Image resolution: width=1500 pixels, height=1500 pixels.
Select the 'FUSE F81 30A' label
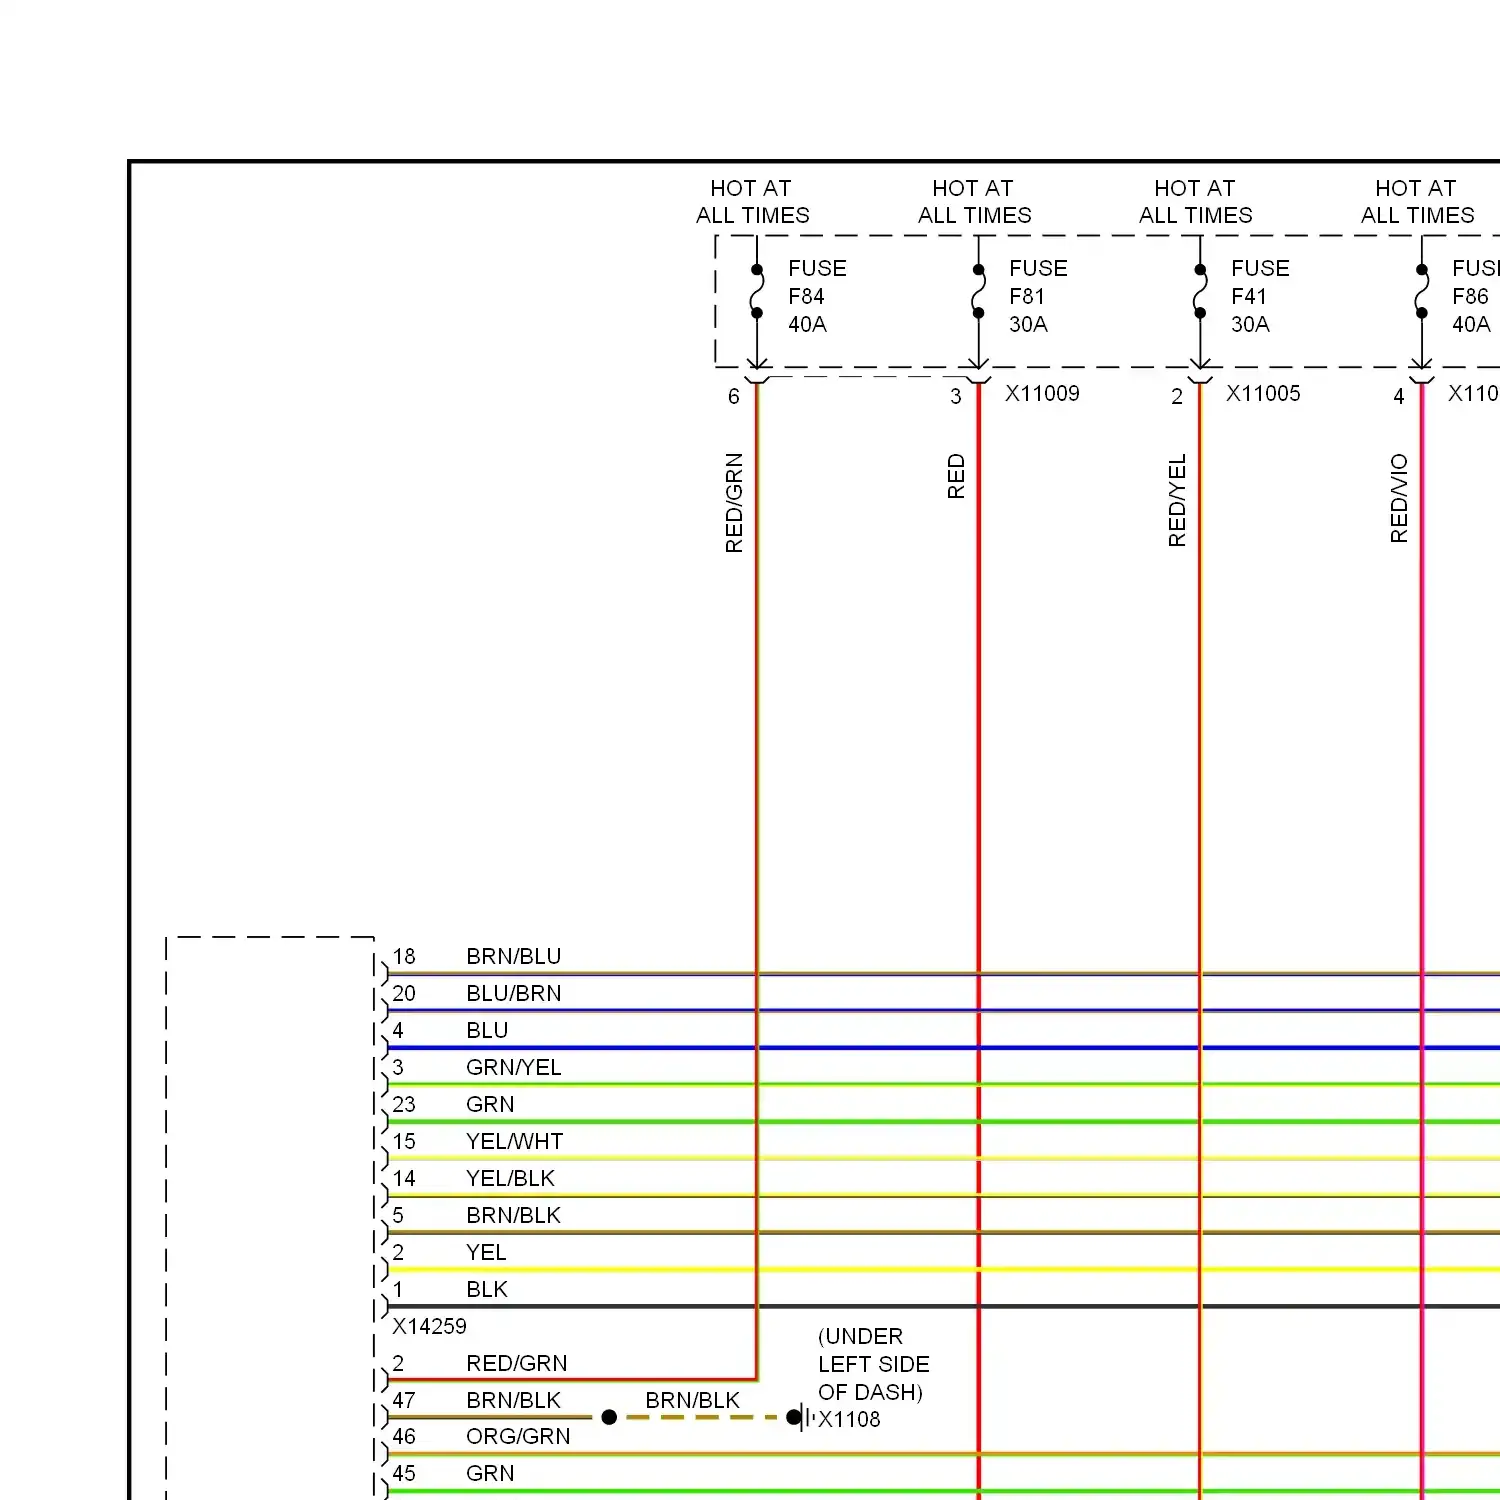coord(1038,296)
